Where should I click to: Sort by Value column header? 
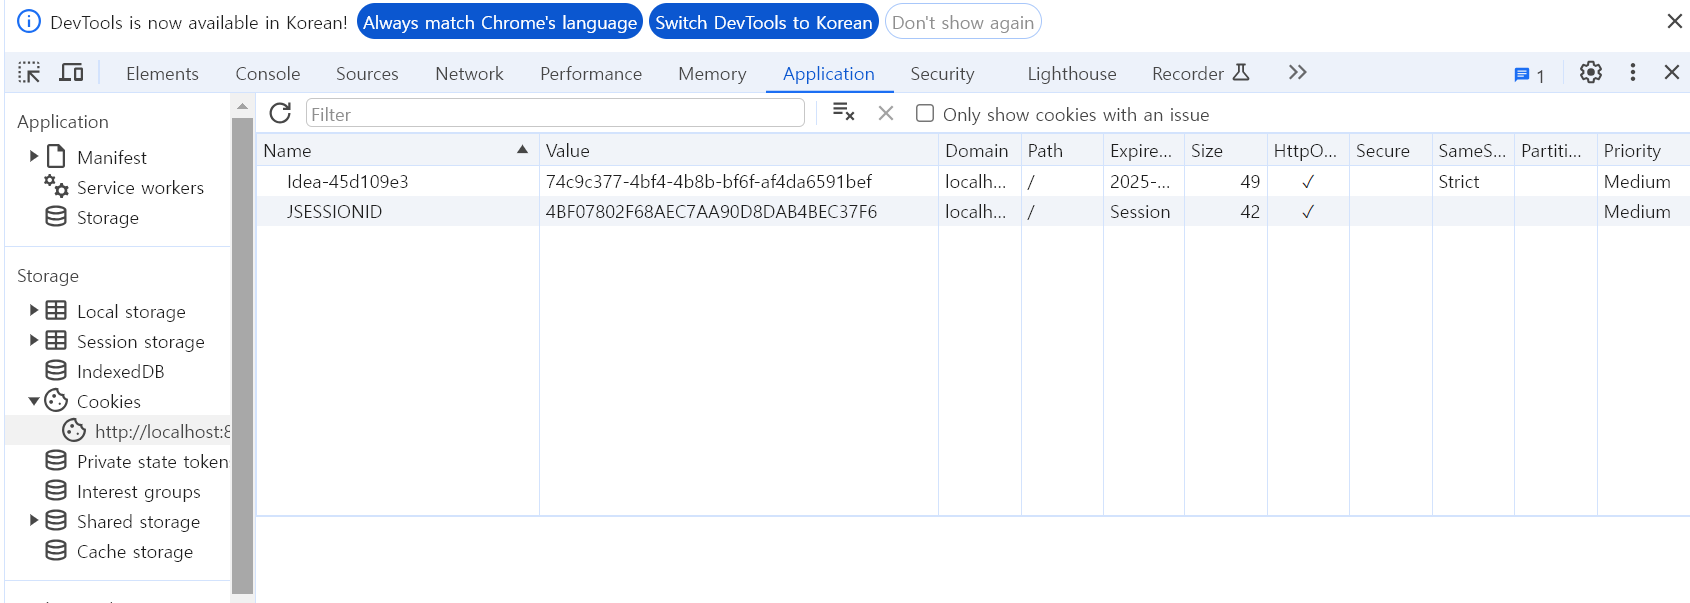pos(739,150)
